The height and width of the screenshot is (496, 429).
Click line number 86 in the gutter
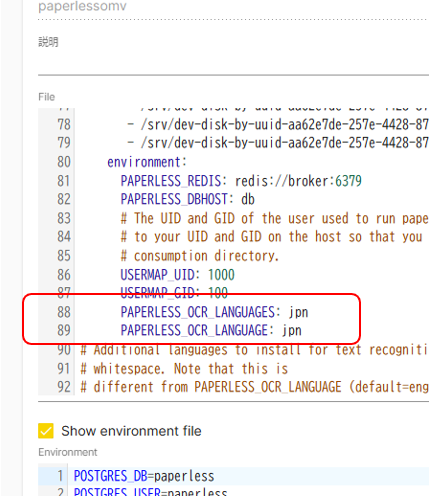click(x=64, y=275)
